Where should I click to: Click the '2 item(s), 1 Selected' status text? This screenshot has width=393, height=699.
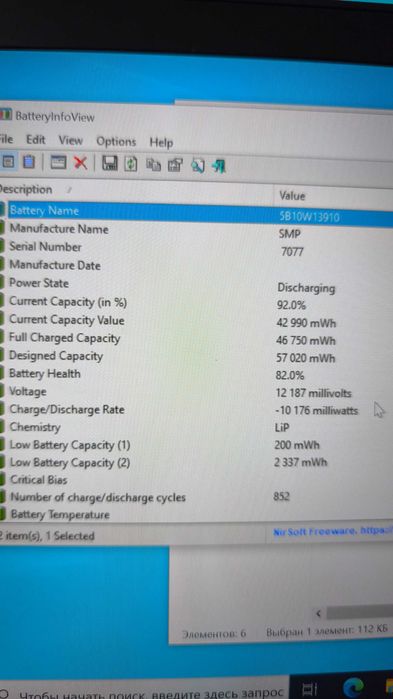click(x=47, y=535)
